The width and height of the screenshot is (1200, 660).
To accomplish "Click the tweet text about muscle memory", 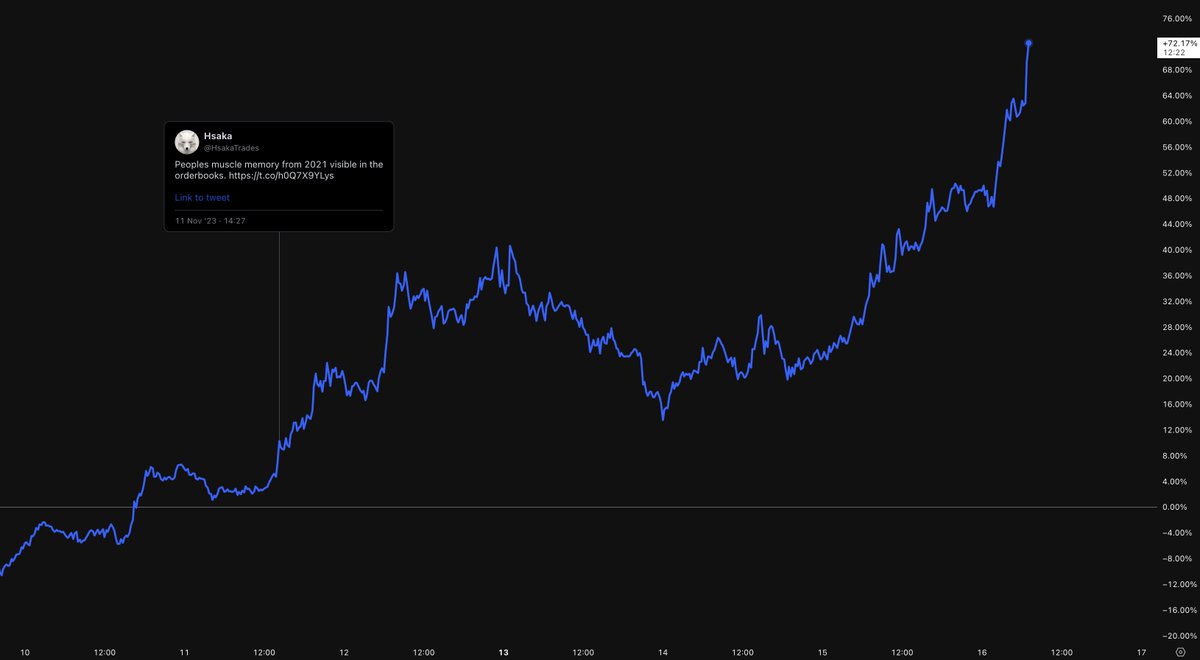I will tap(279, 170).
